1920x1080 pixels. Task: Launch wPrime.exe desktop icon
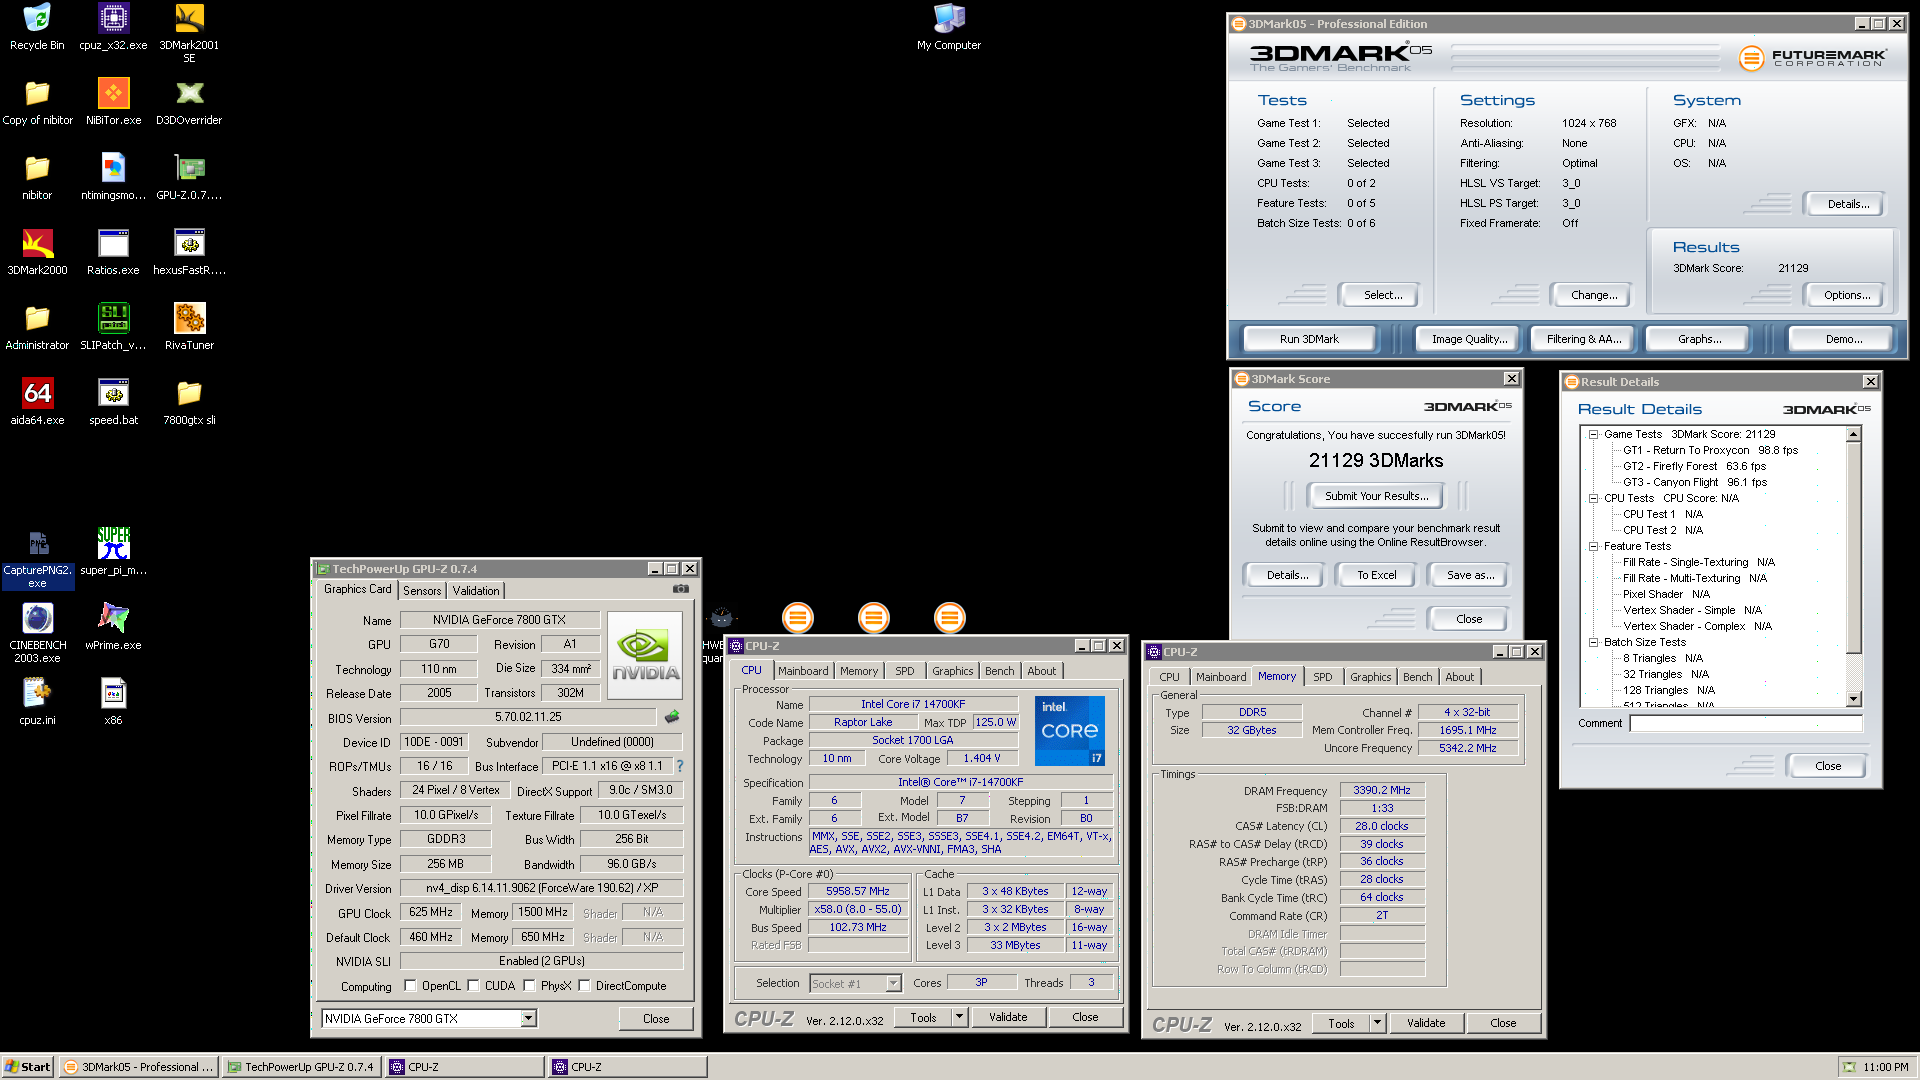[x=113, y=627]
